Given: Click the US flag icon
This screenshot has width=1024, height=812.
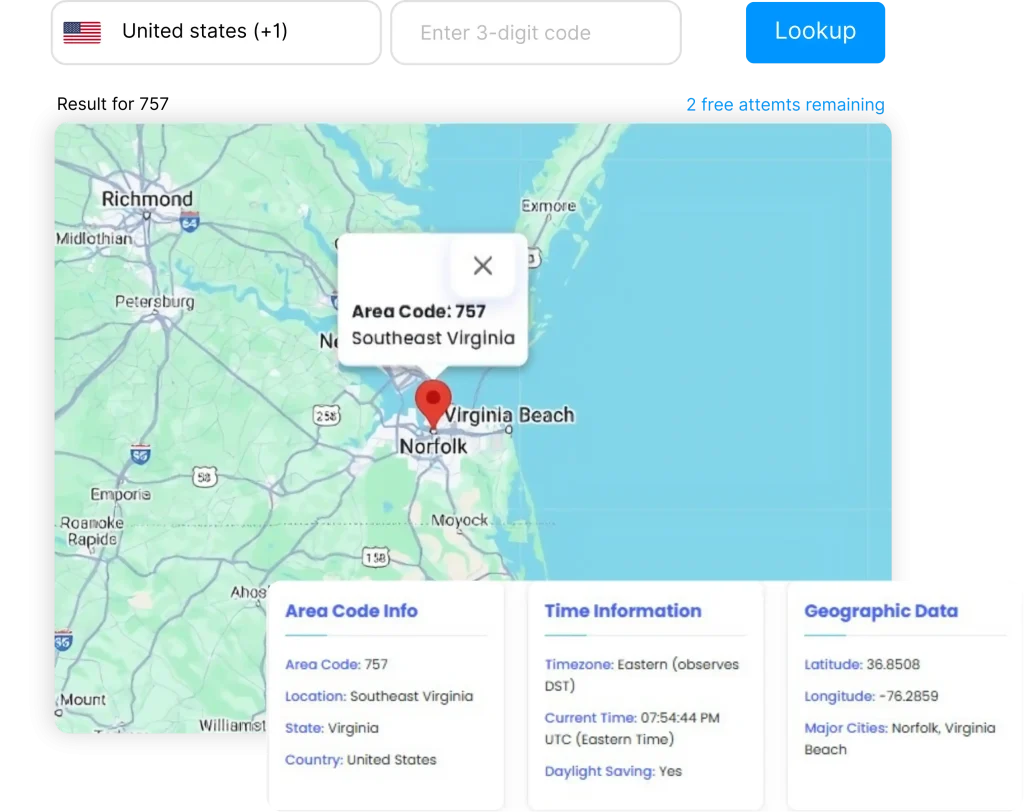Looking at the screenshot, I should (x=82, y=32).
